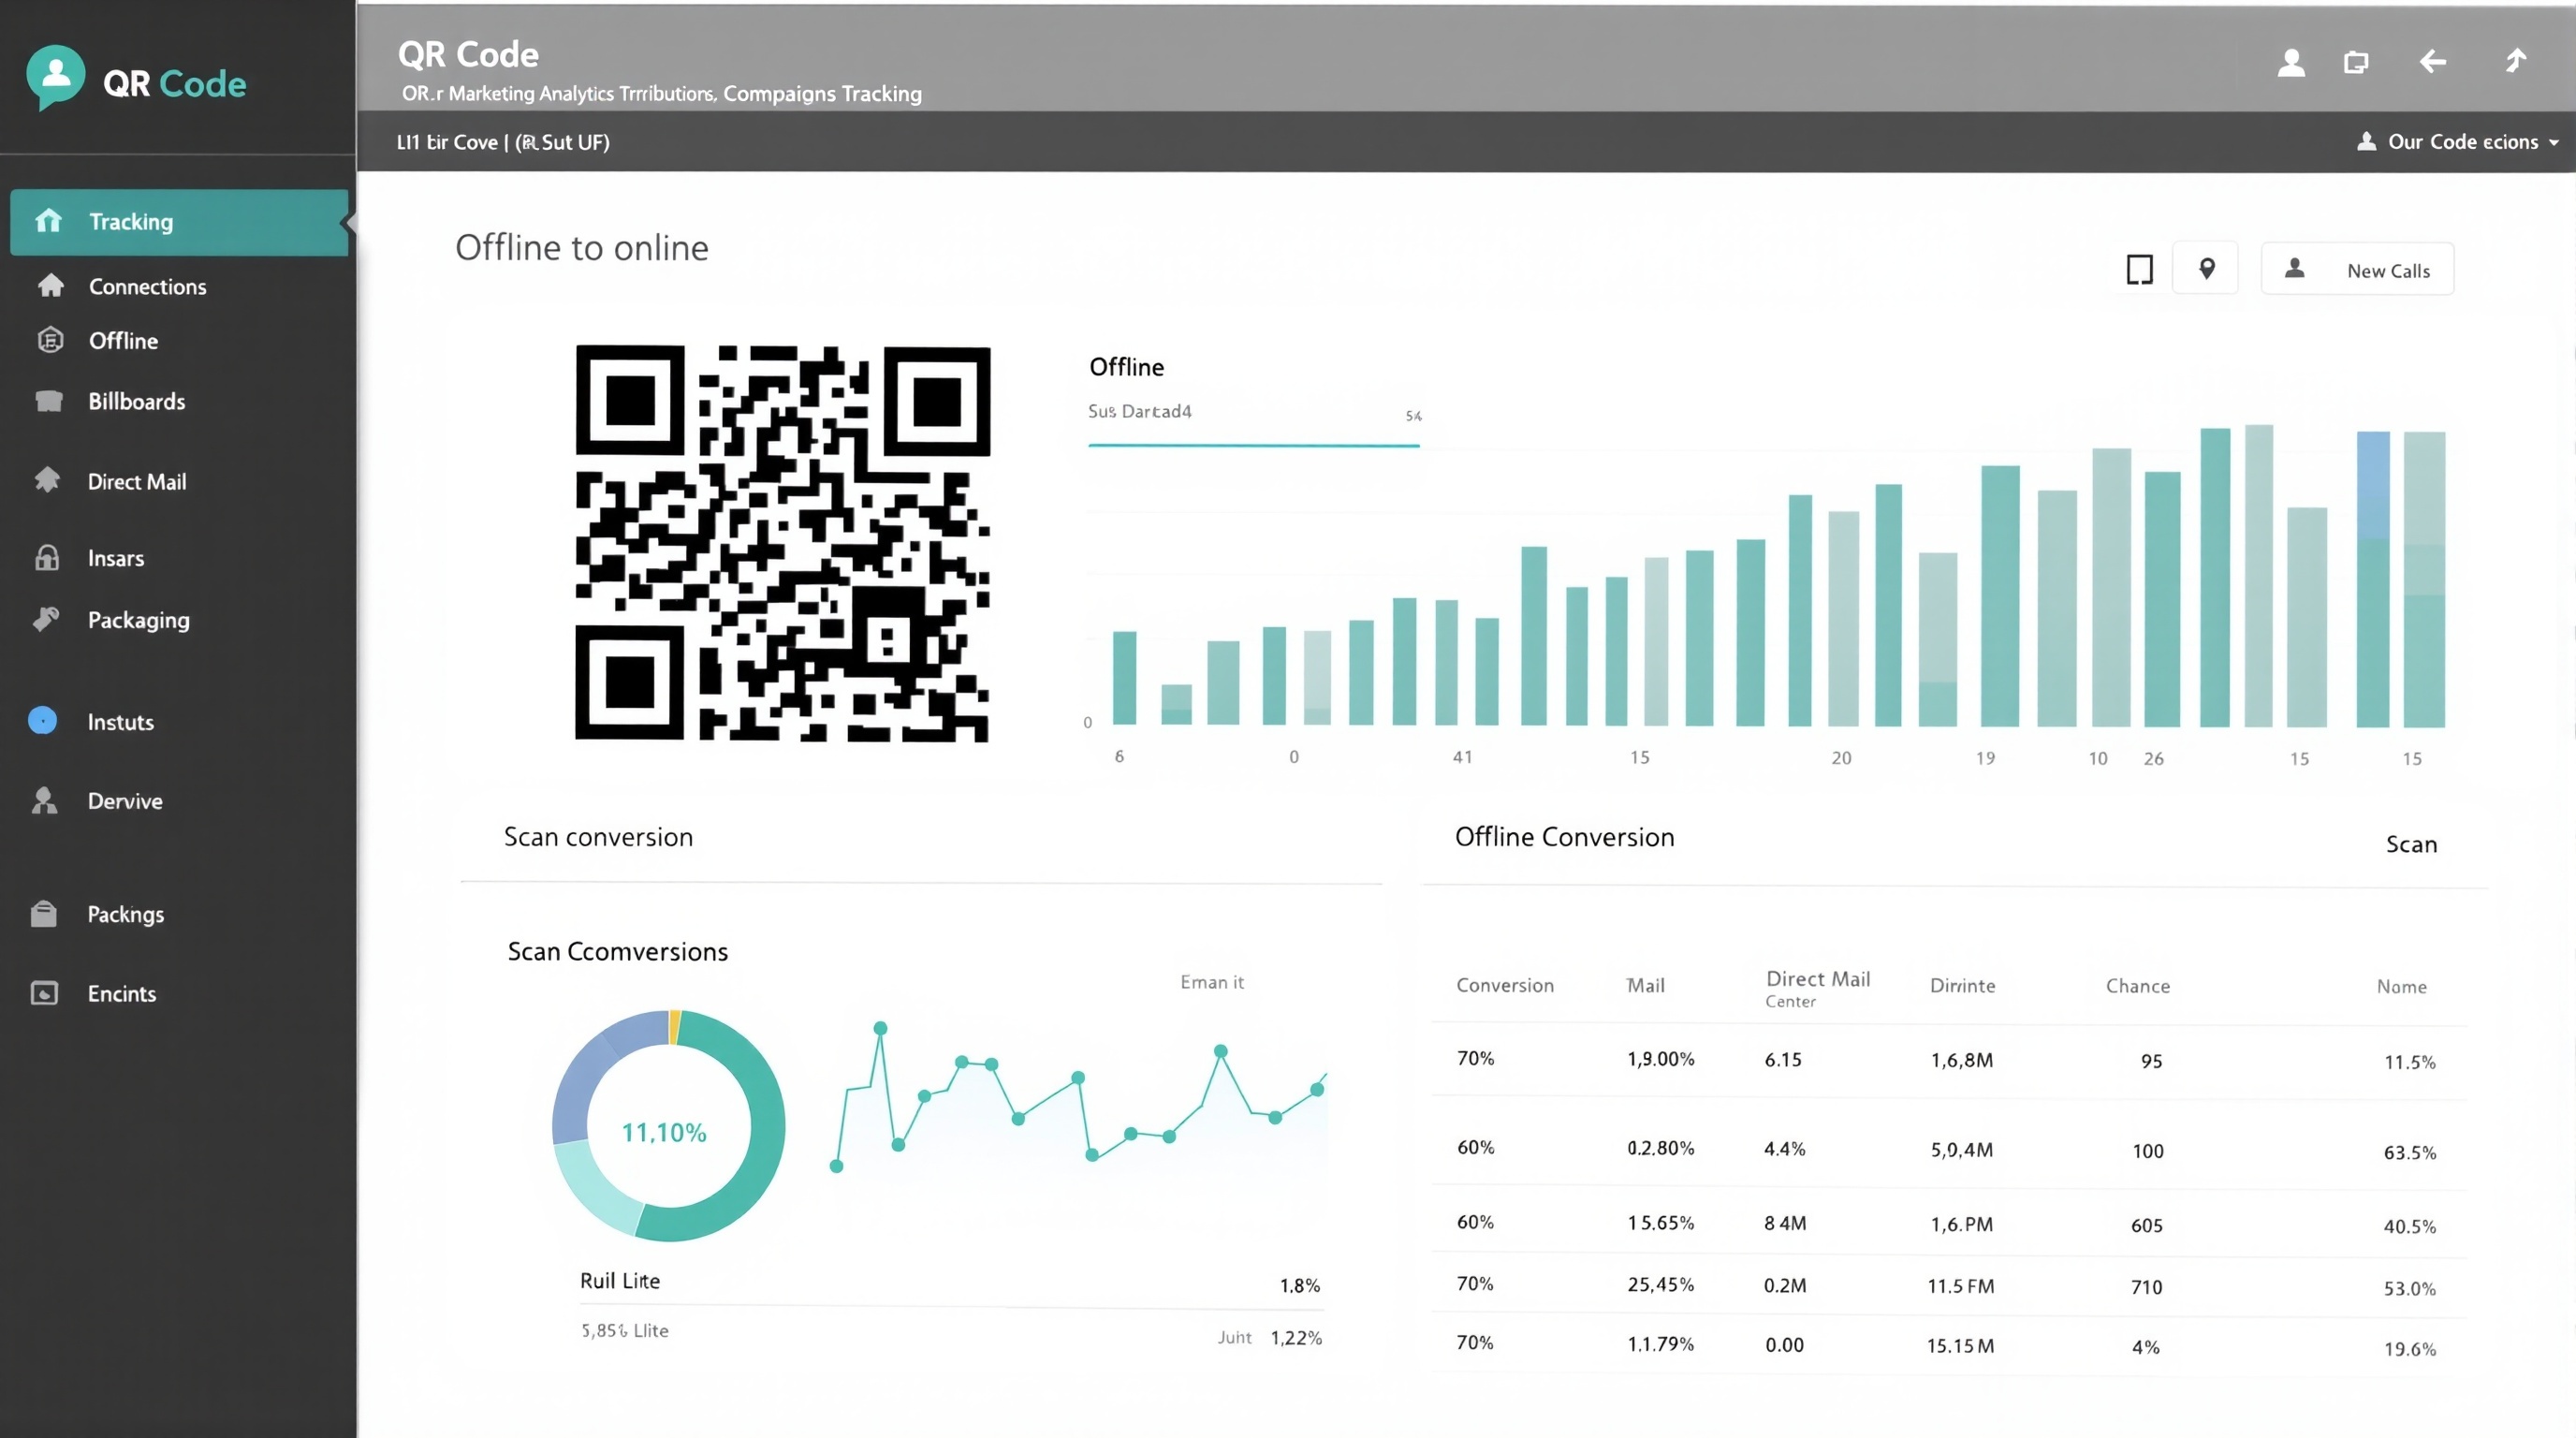
Task: Click the back arrow icon in header
Action: pyautogui.click(x=2433, y=62)
